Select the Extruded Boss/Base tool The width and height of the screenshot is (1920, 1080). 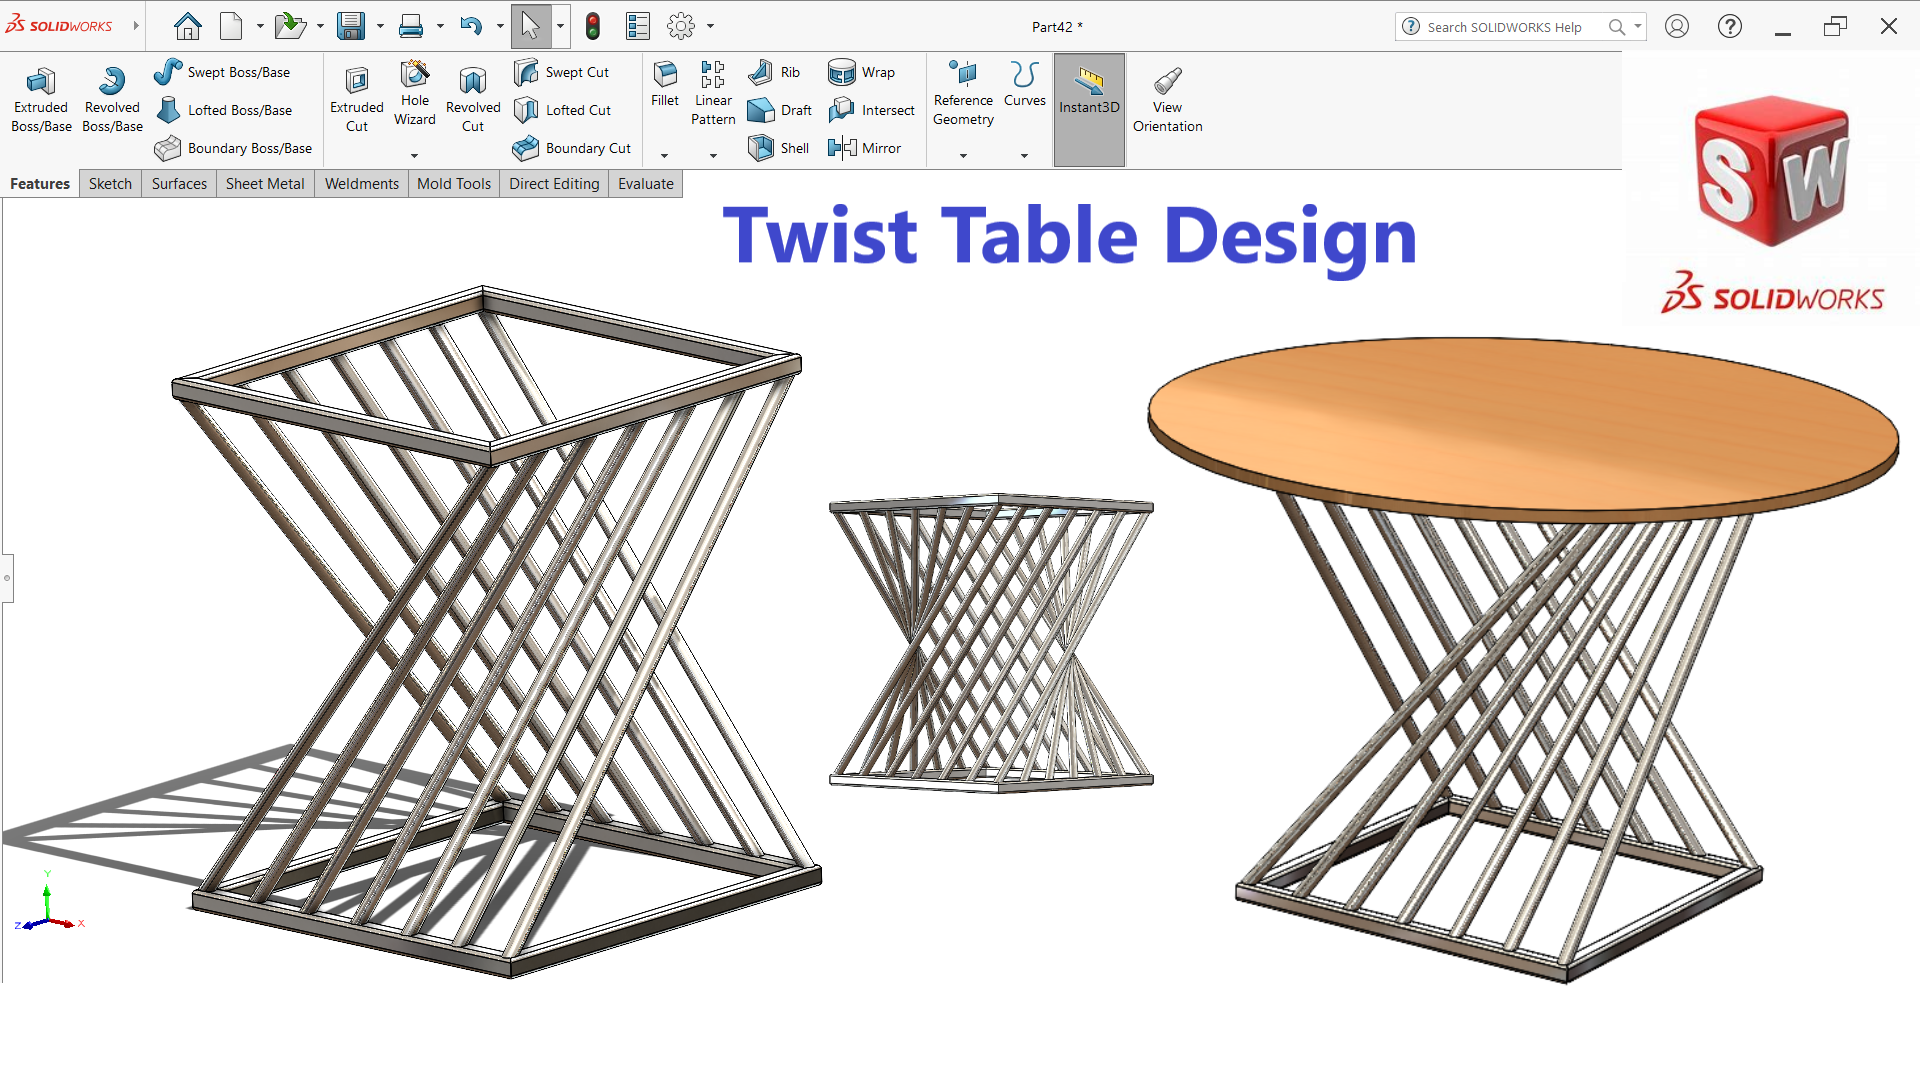[41, 100]
